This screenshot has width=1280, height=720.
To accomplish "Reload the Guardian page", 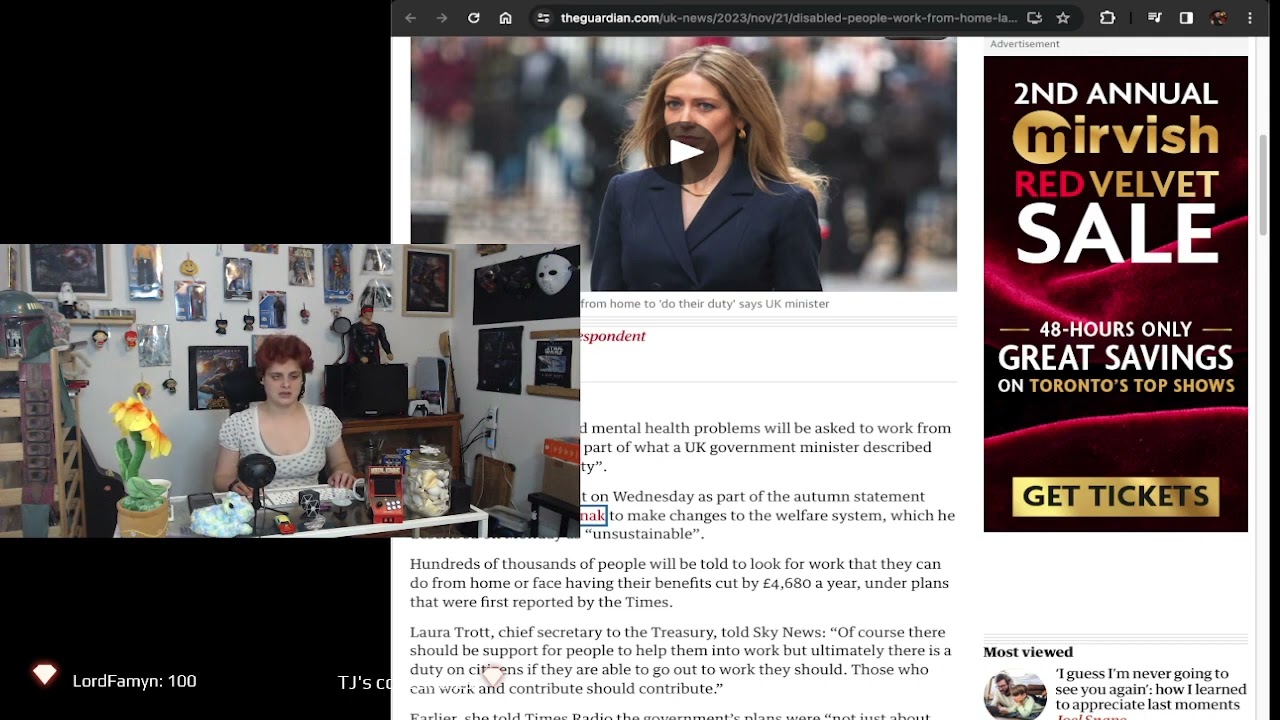I will coord(474,18).
